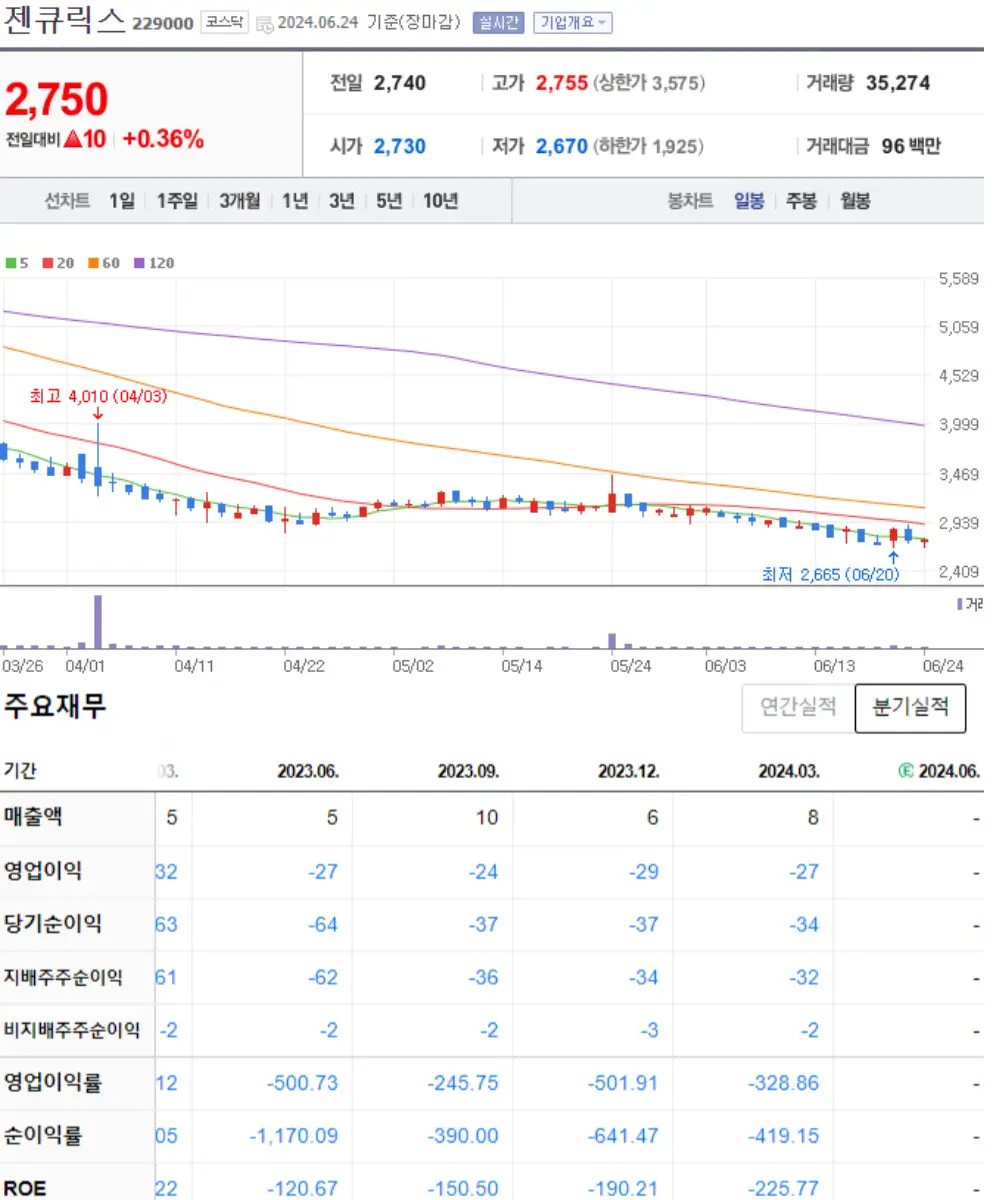1000x1200 pixels.
Task: Switch to the 월봉 candle chart
Action: coord(855,201)
